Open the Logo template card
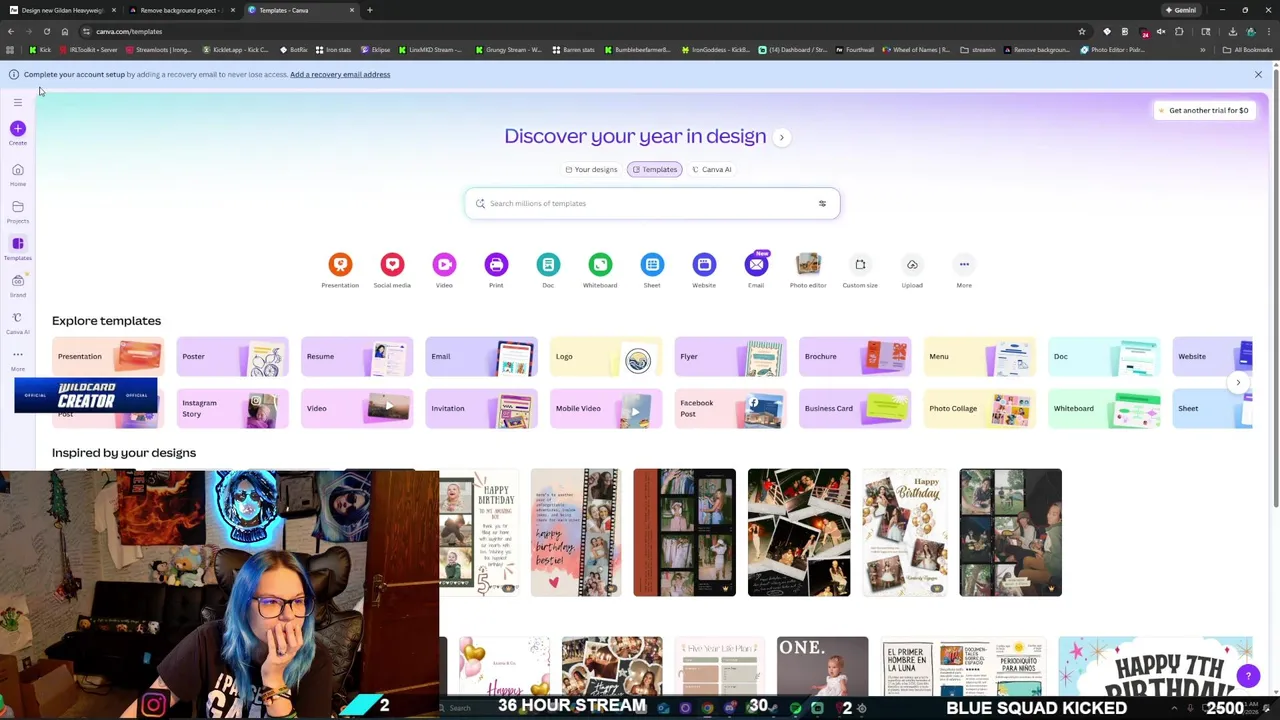 pyautogui.click(x=606, y=356)
